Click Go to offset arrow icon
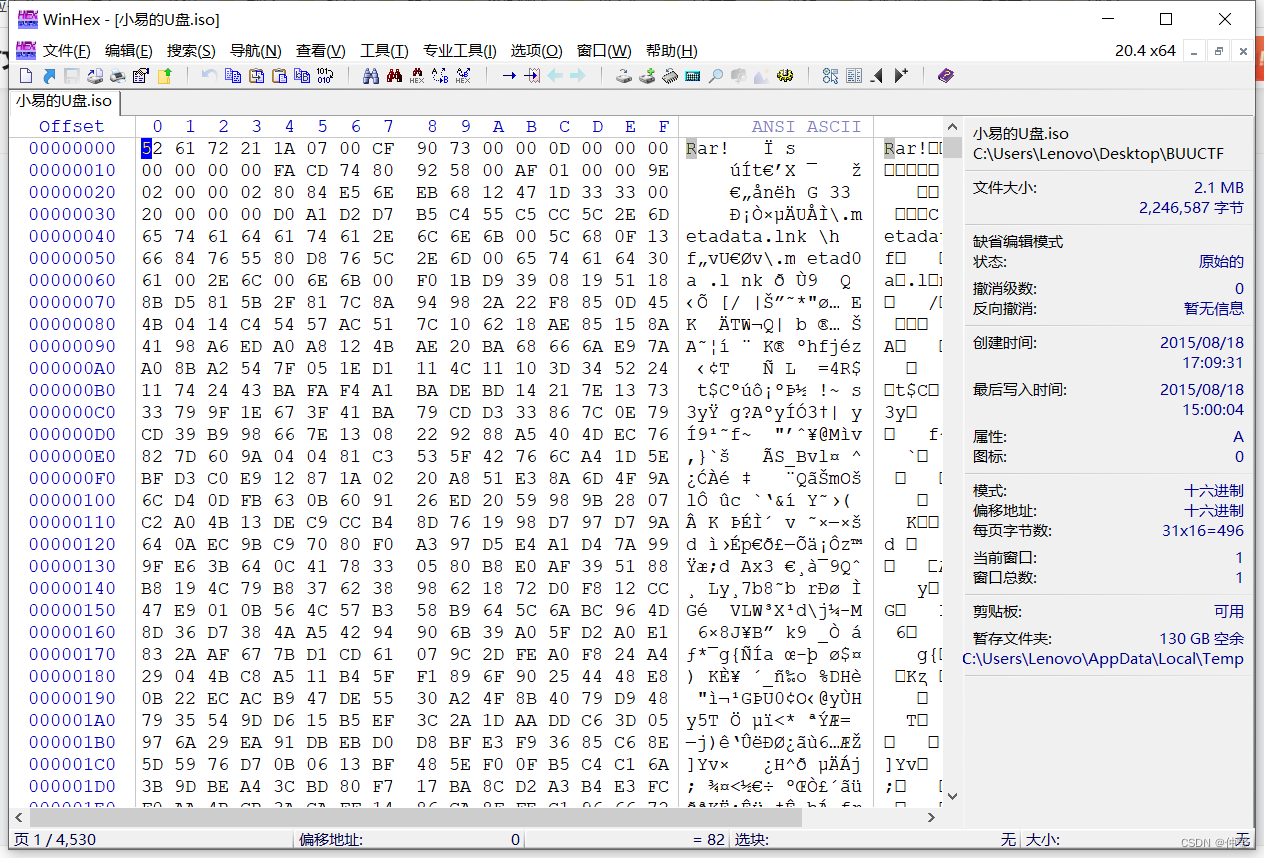This screenshot has height=858, width=1264. [509, 75]
